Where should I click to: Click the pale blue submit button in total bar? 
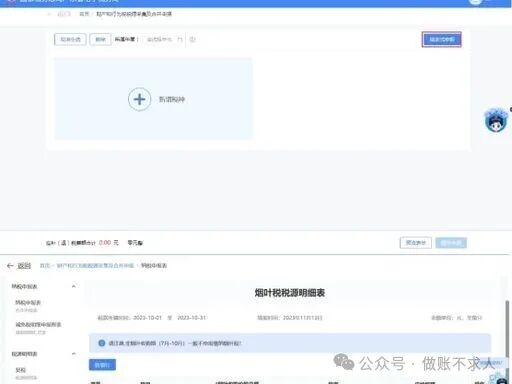(x=451, y=243)
